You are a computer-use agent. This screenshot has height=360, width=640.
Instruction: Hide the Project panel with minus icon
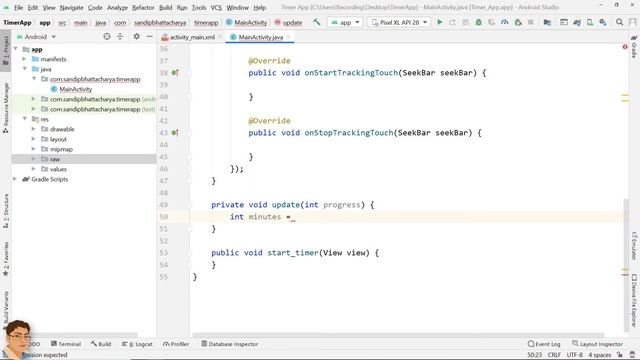(x=149, y=37)
